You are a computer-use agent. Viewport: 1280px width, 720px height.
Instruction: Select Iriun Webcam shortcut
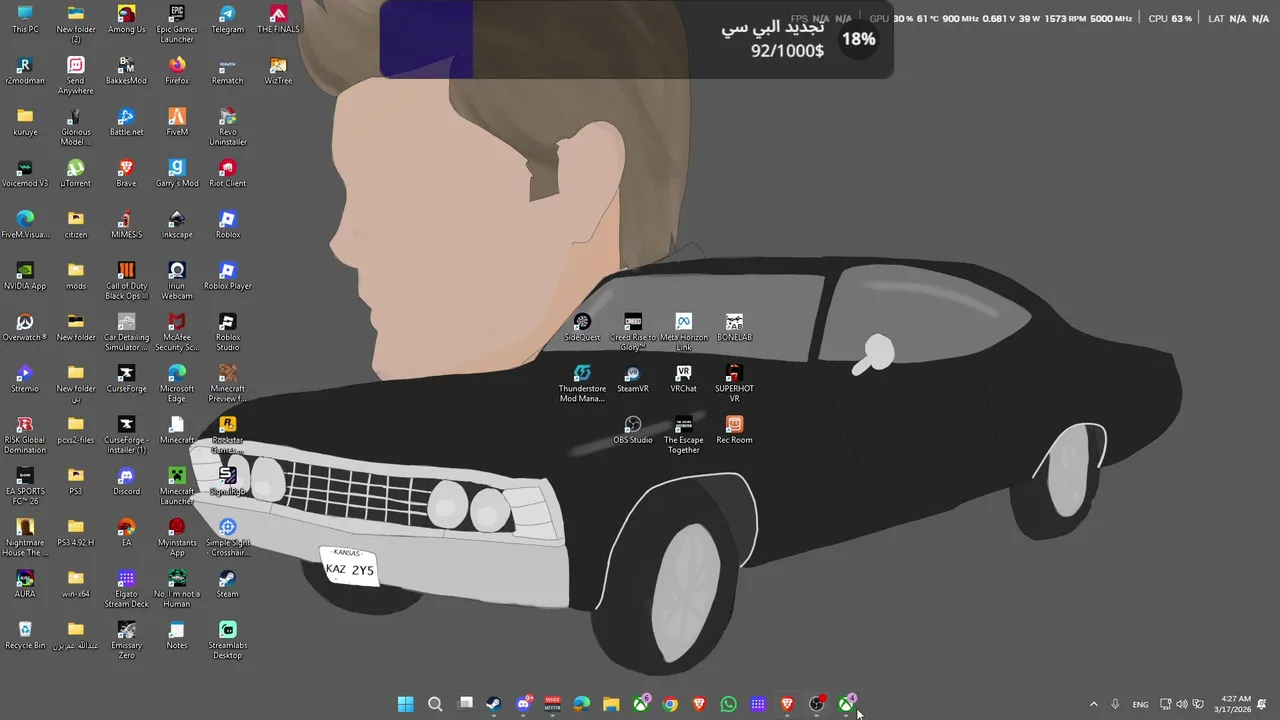pyautogui.click(x=177, y=280)
